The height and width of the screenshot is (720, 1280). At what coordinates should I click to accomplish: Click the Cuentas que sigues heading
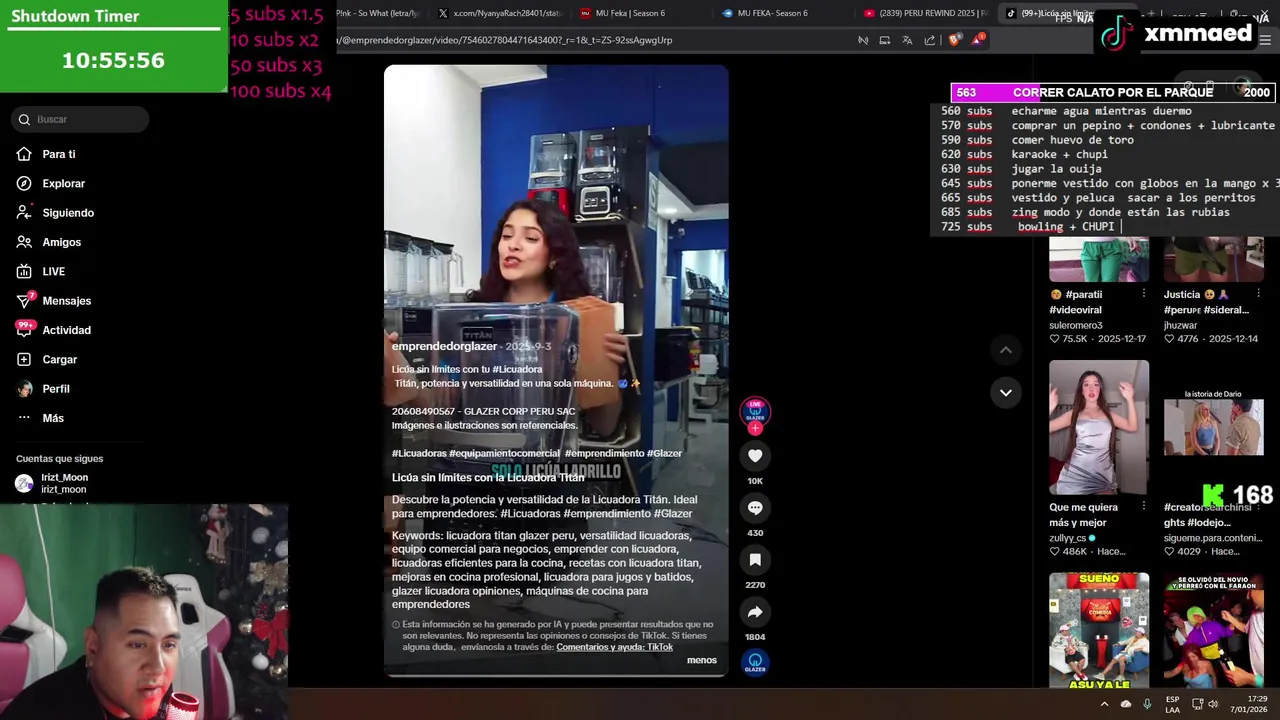pyautogui.click(x=59, y=459)
